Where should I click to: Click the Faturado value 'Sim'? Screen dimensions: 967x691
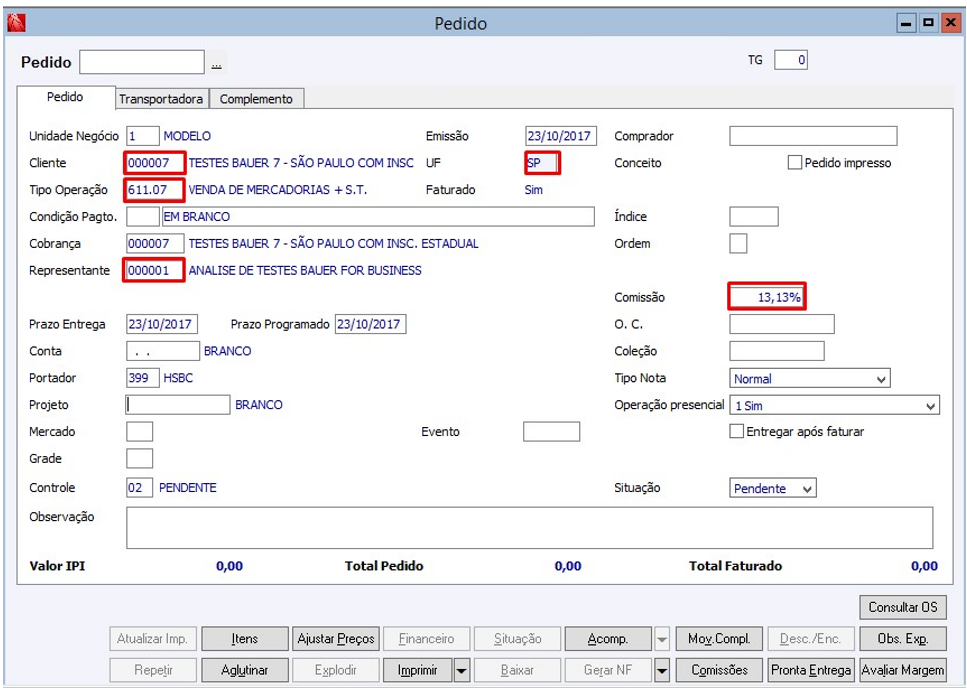point(533,189)
